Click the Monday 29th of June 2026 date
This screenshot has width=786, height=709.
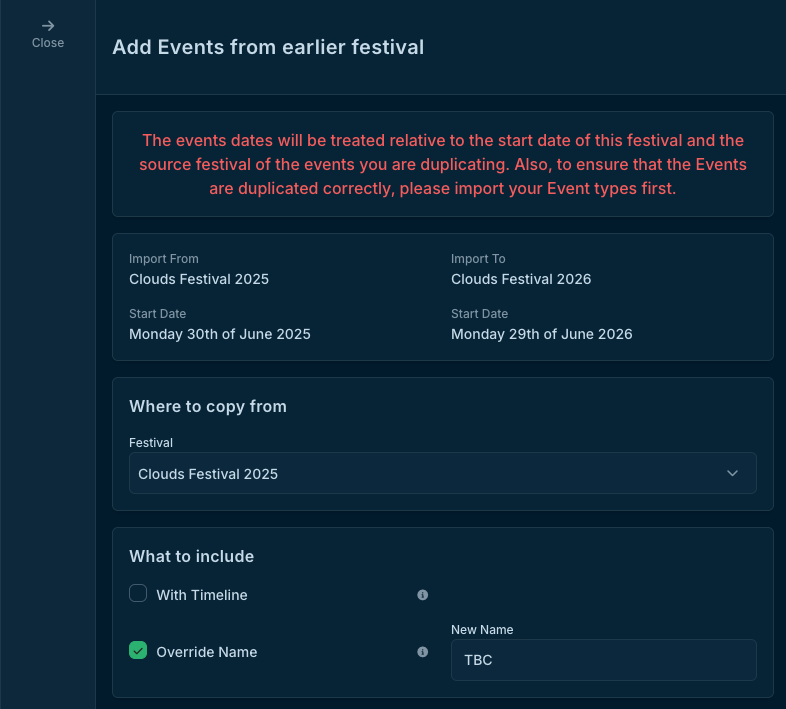[542, 334]
